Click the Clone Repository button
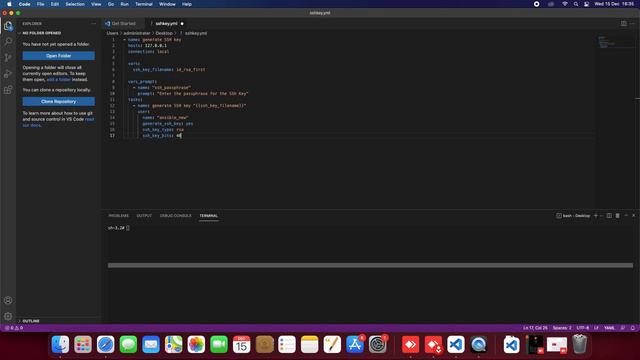Screen dimensions: 640x360 click(x=59, y=101)
